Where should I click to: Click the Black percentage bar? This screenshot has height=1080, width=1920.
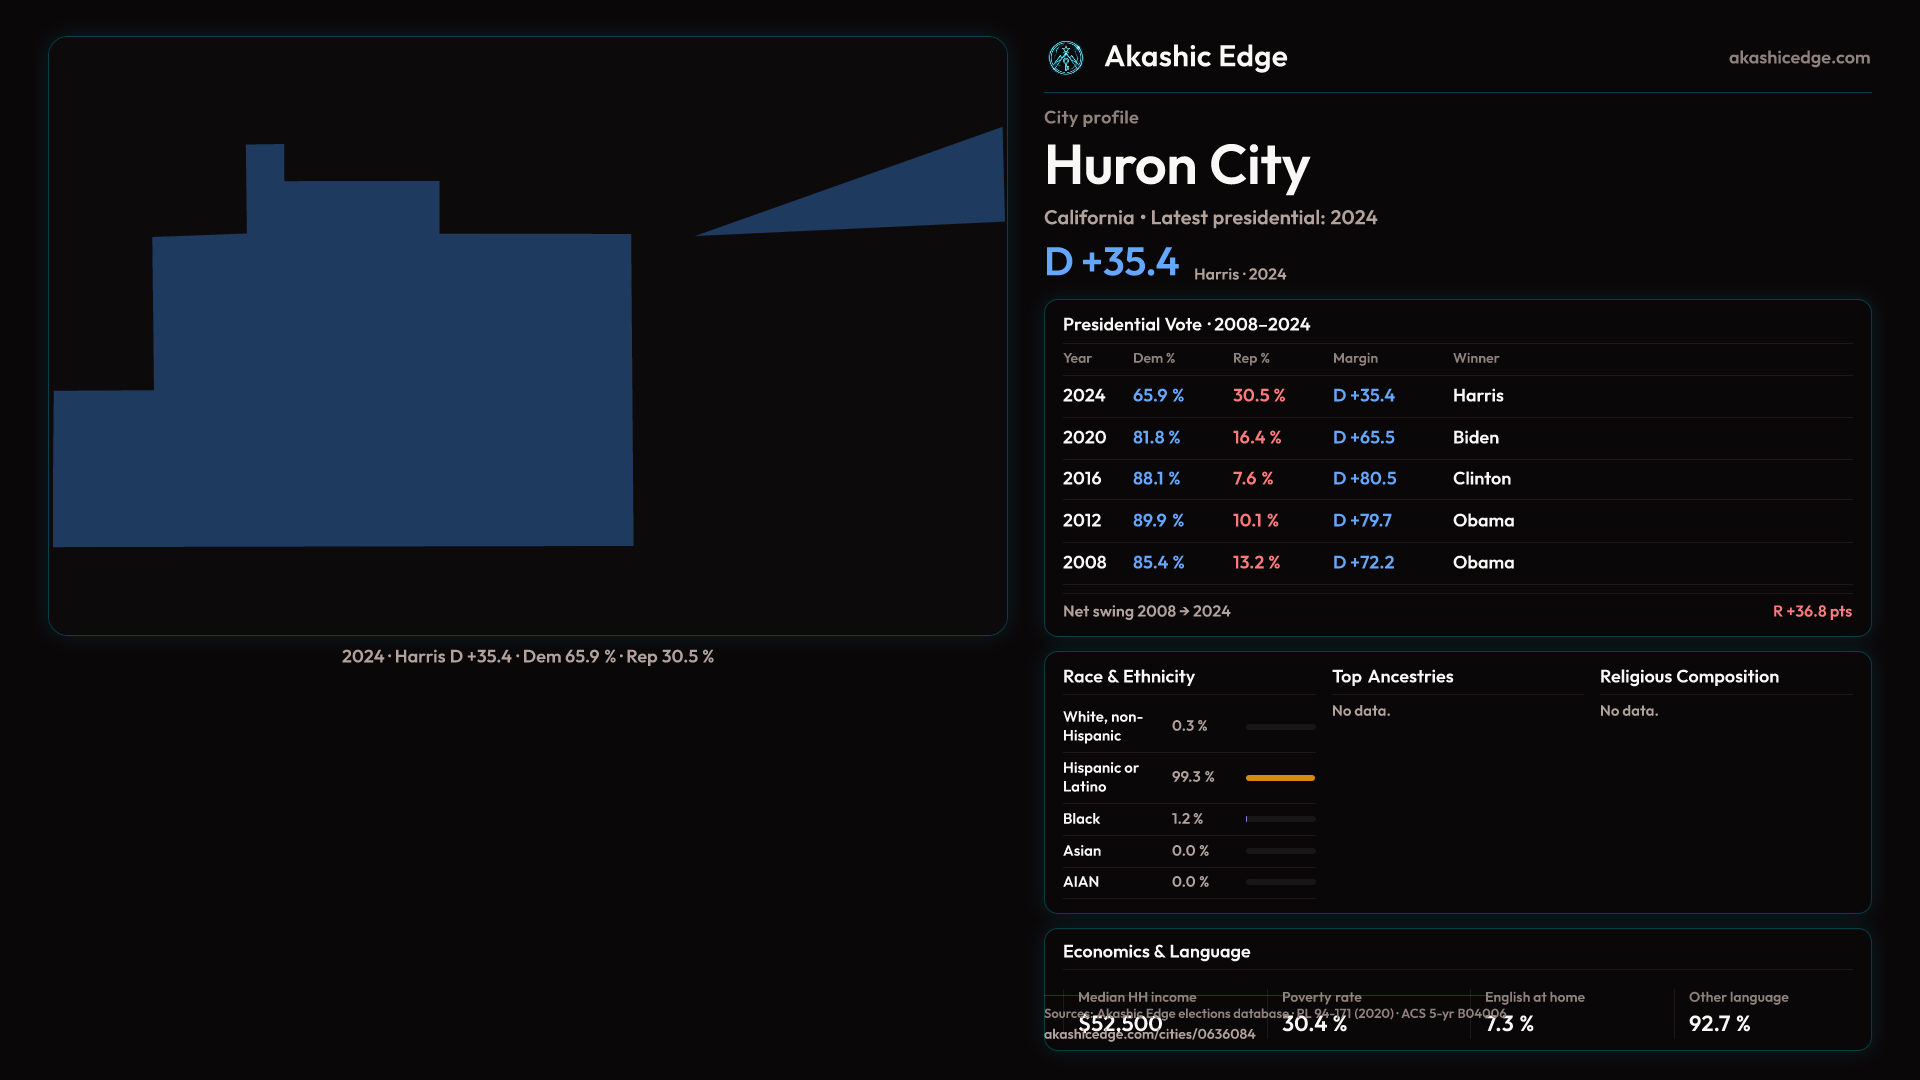coord(1280,819)
